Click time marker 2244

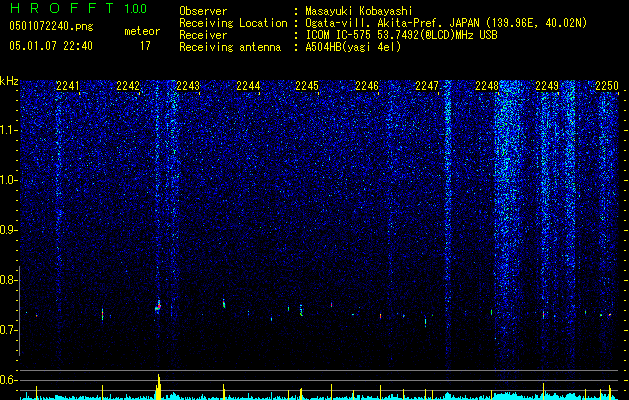(x=248, y=86)
